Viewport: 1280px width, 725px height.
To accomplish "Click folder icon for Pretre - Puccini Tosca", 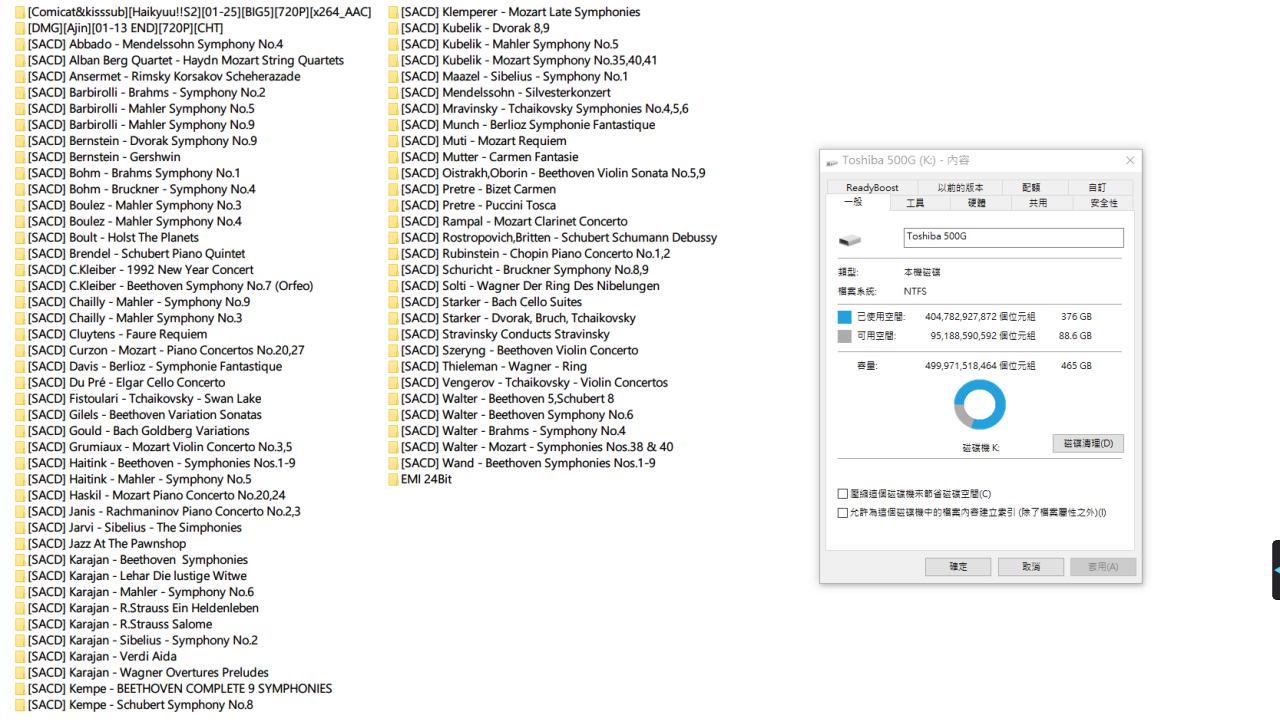I will point(393,206).
